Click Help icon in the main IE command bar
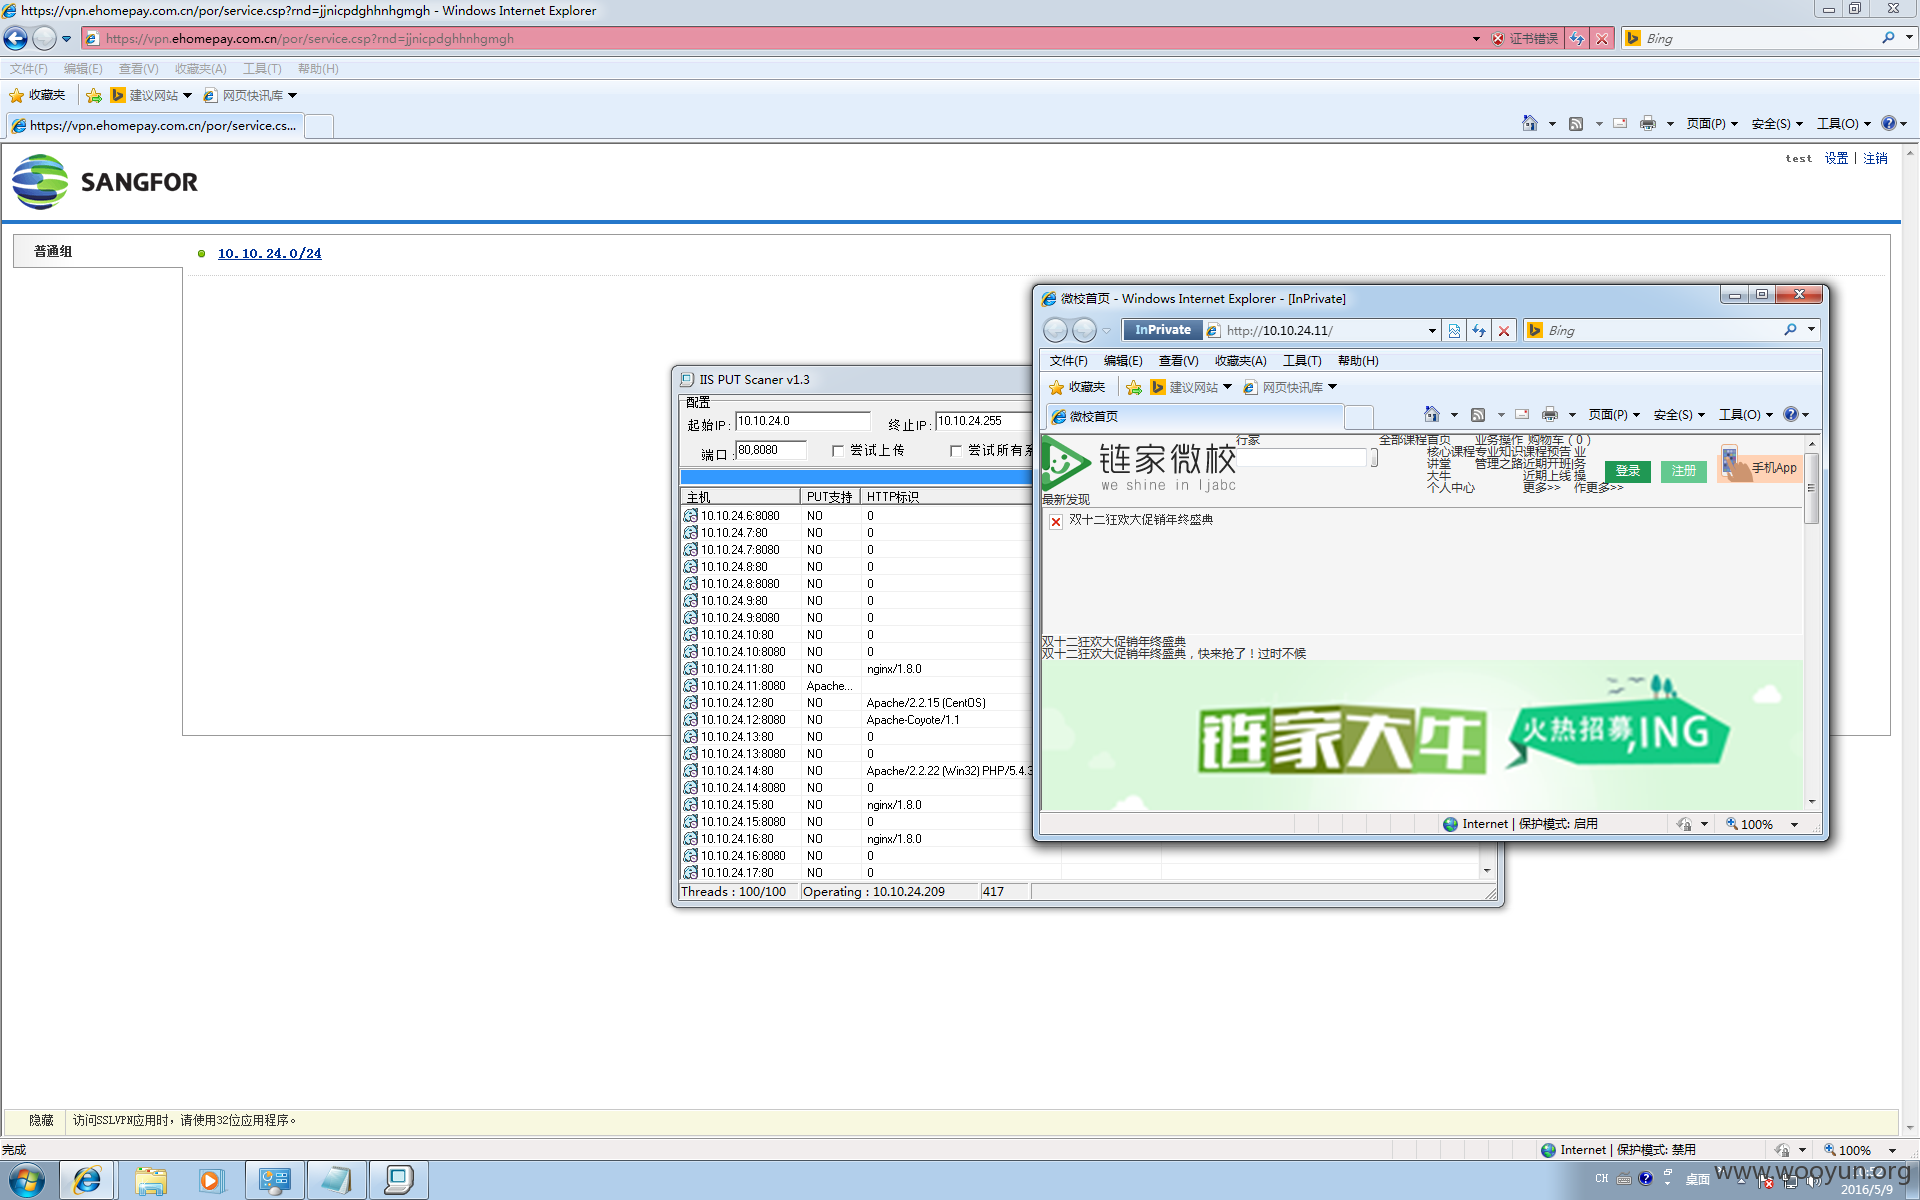Image resolution: width=1920 pixels, height=1200 pixels. pyautogui.click(x=1888, y=123)
